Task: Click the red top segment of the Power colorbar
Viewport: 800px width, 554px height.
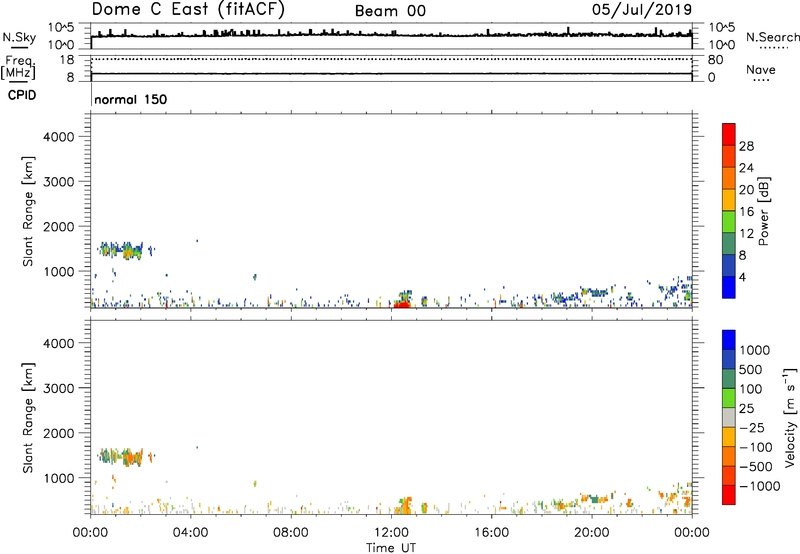Action: [x=729, y=134]
